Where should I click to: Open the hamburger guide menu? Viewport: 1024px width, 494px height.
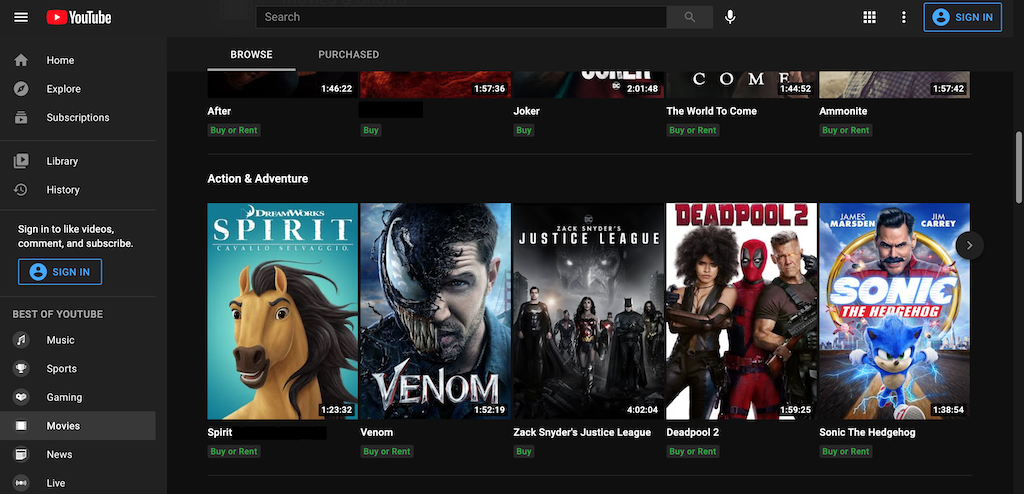click(21, 17)
